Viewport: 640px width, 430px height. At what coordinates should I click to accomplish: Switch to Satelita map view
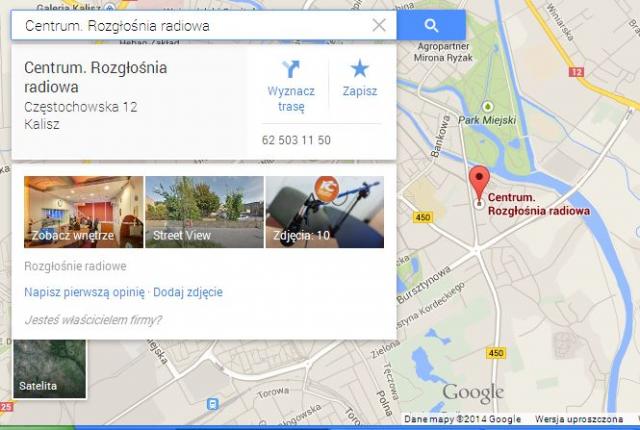[x=50, y=369]
